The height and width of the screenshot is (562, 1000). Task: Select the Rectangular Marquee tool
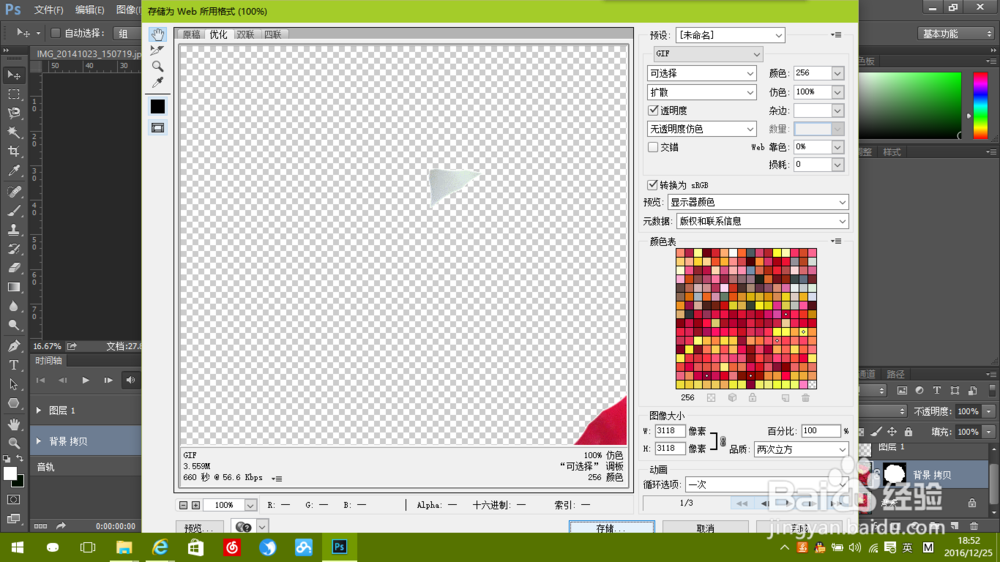tap(13, 94)
